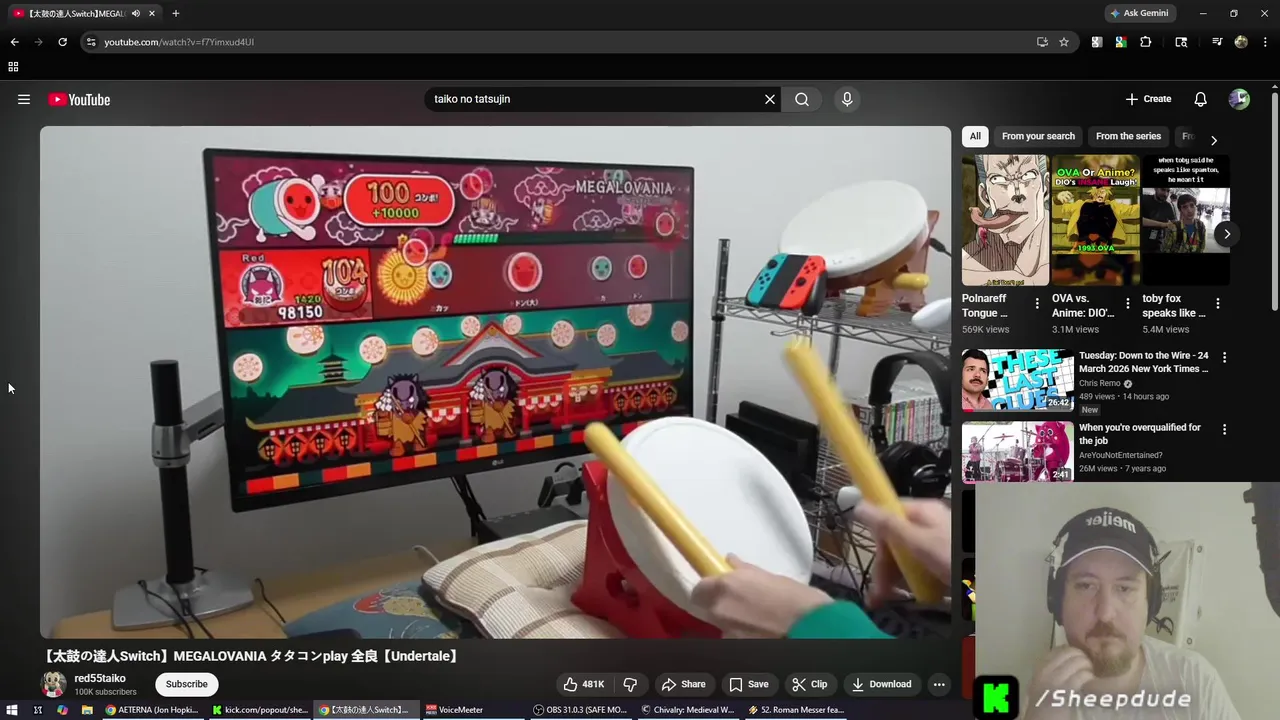Close the MEGALOVANIA browser tab

(x=152, y=13)
